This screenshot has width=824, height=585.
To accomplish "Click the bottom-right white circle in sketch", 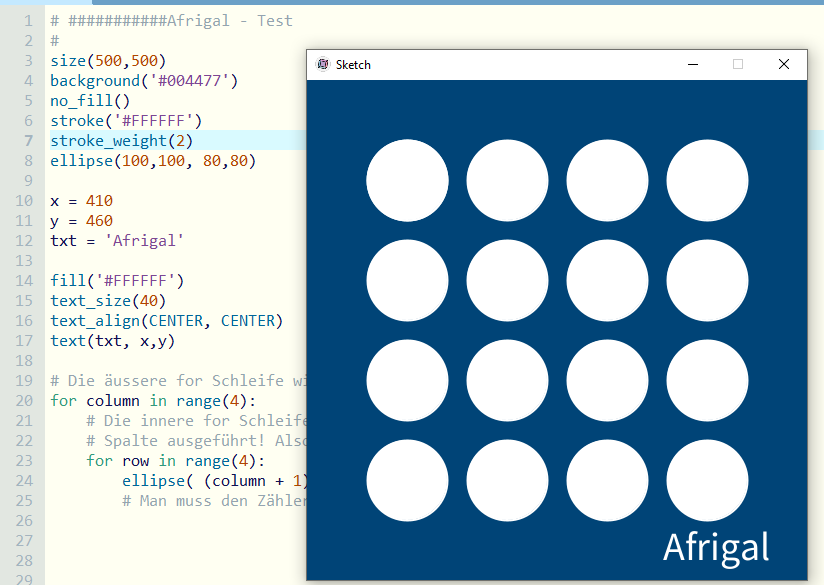I will click(707, 480).
